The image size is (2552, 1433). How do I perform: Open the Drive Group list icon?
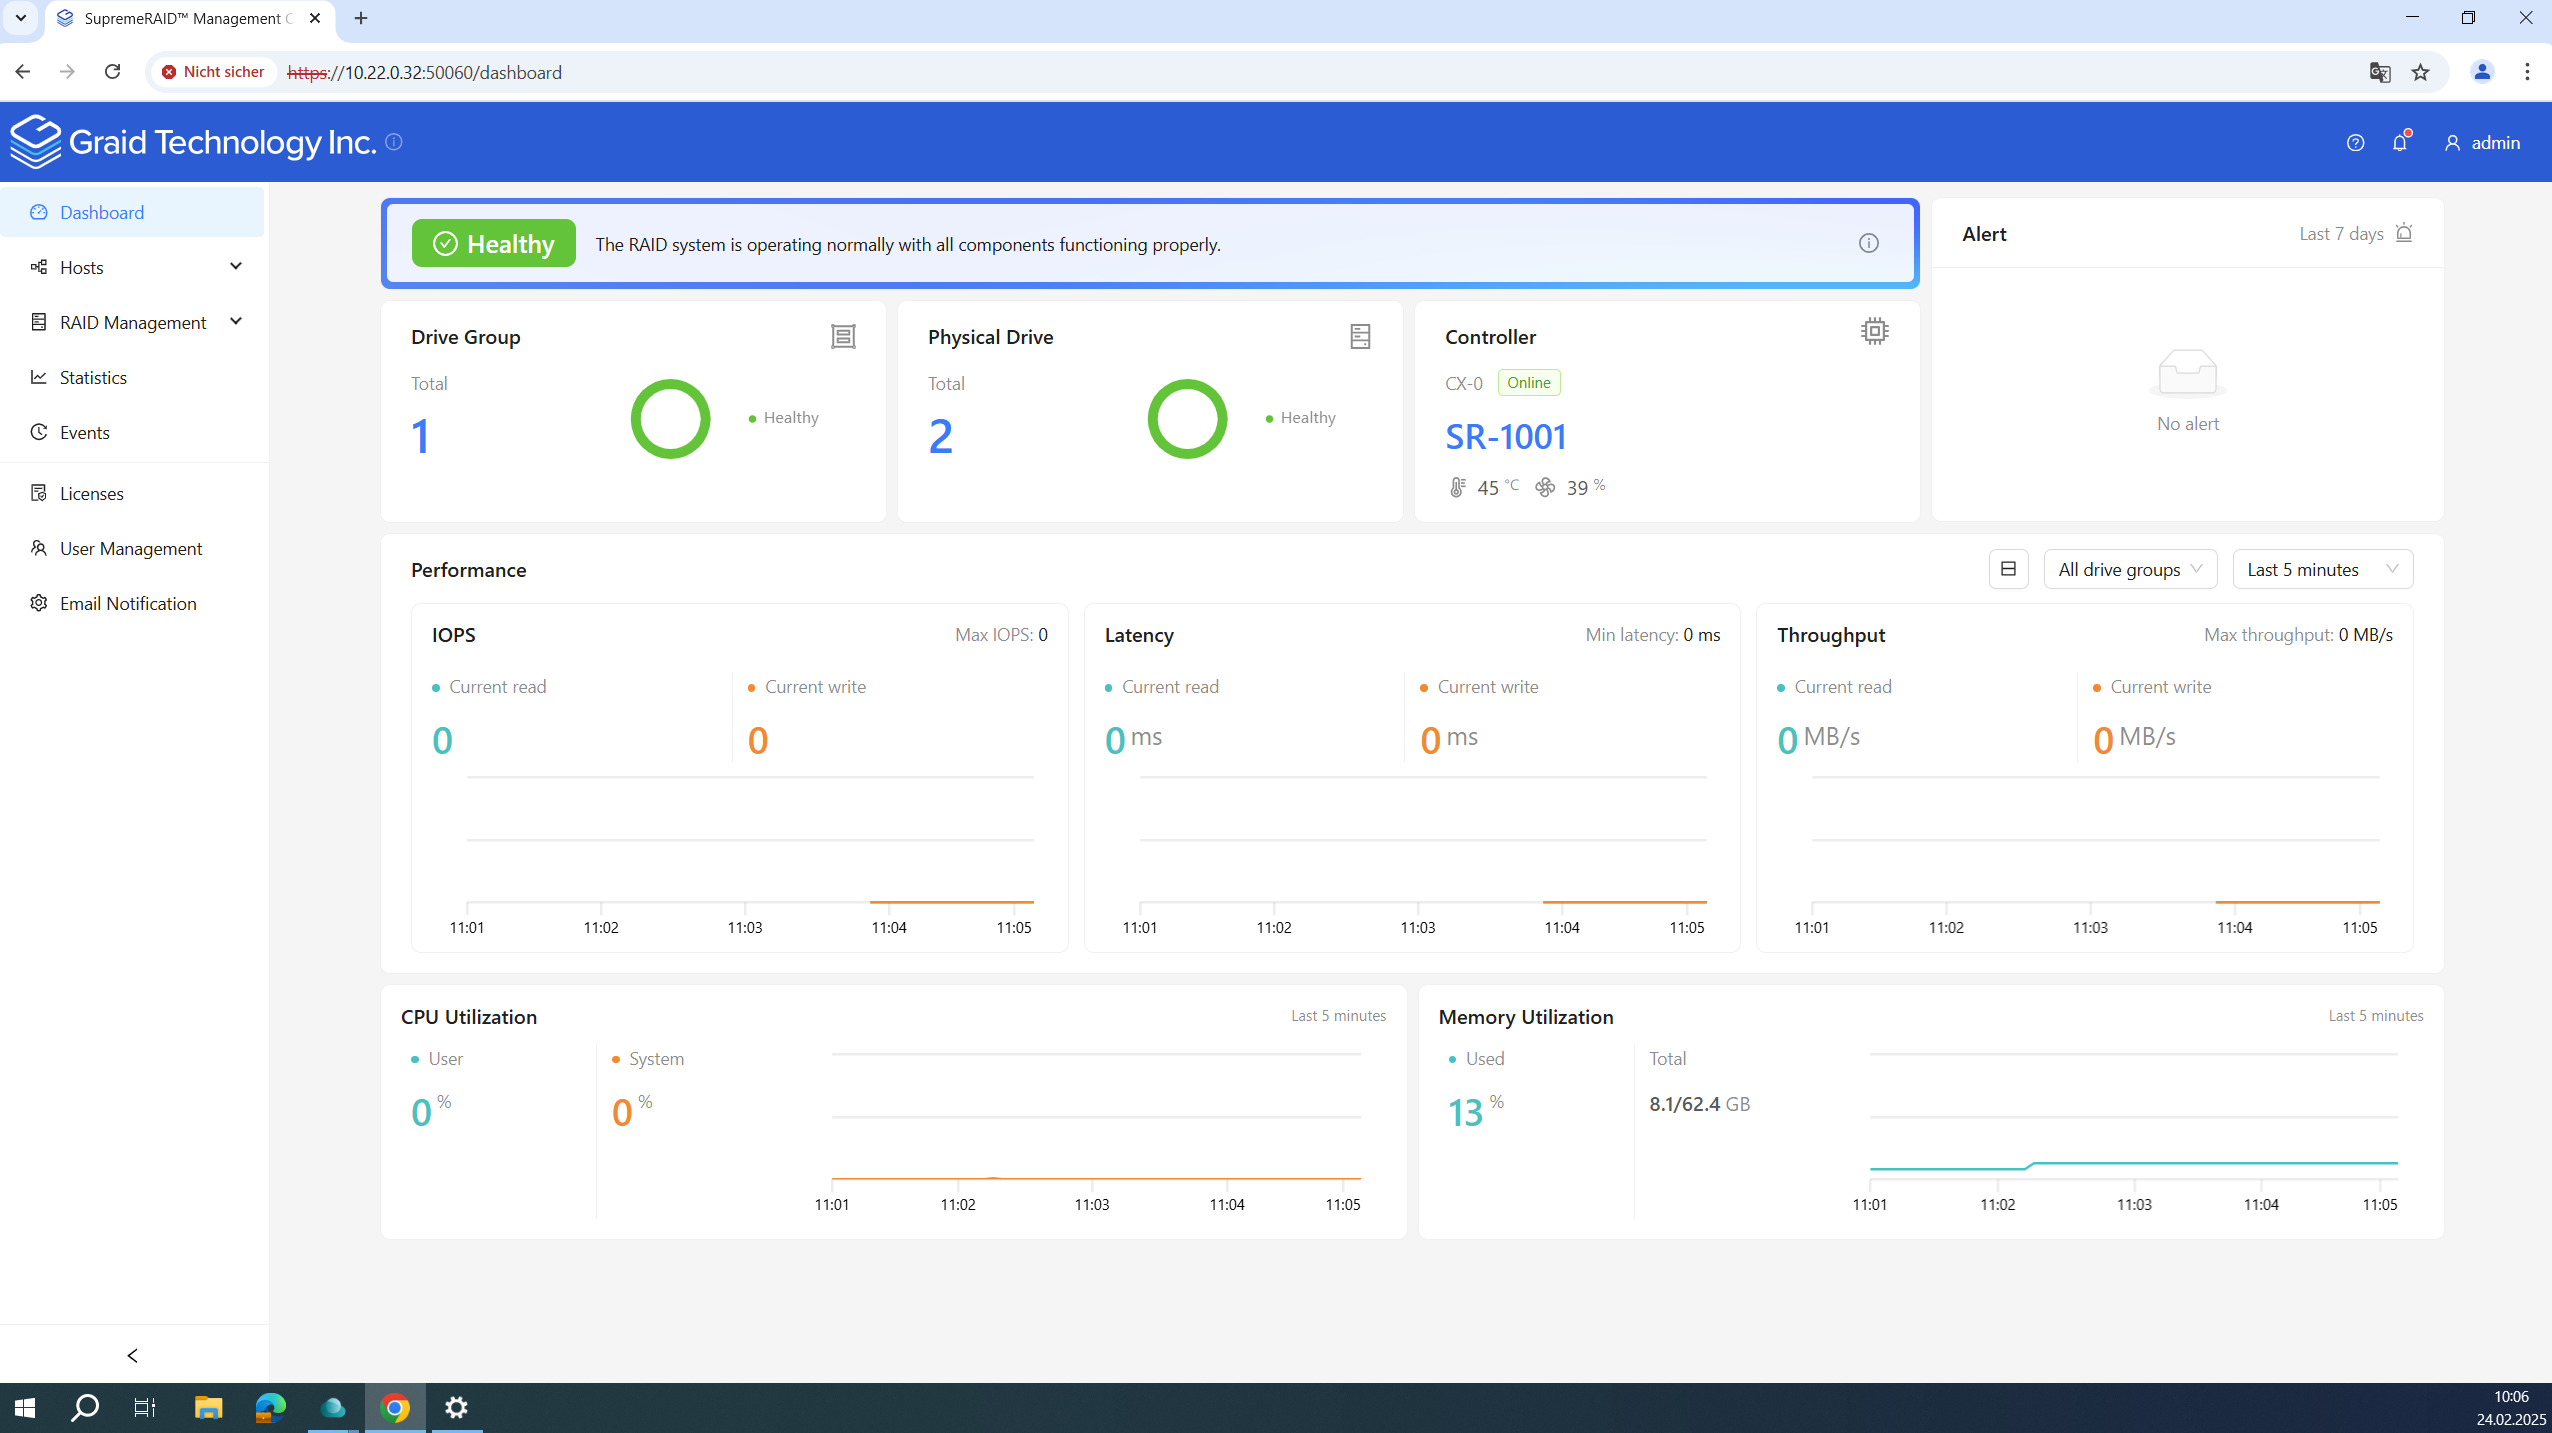coord(843,336)
